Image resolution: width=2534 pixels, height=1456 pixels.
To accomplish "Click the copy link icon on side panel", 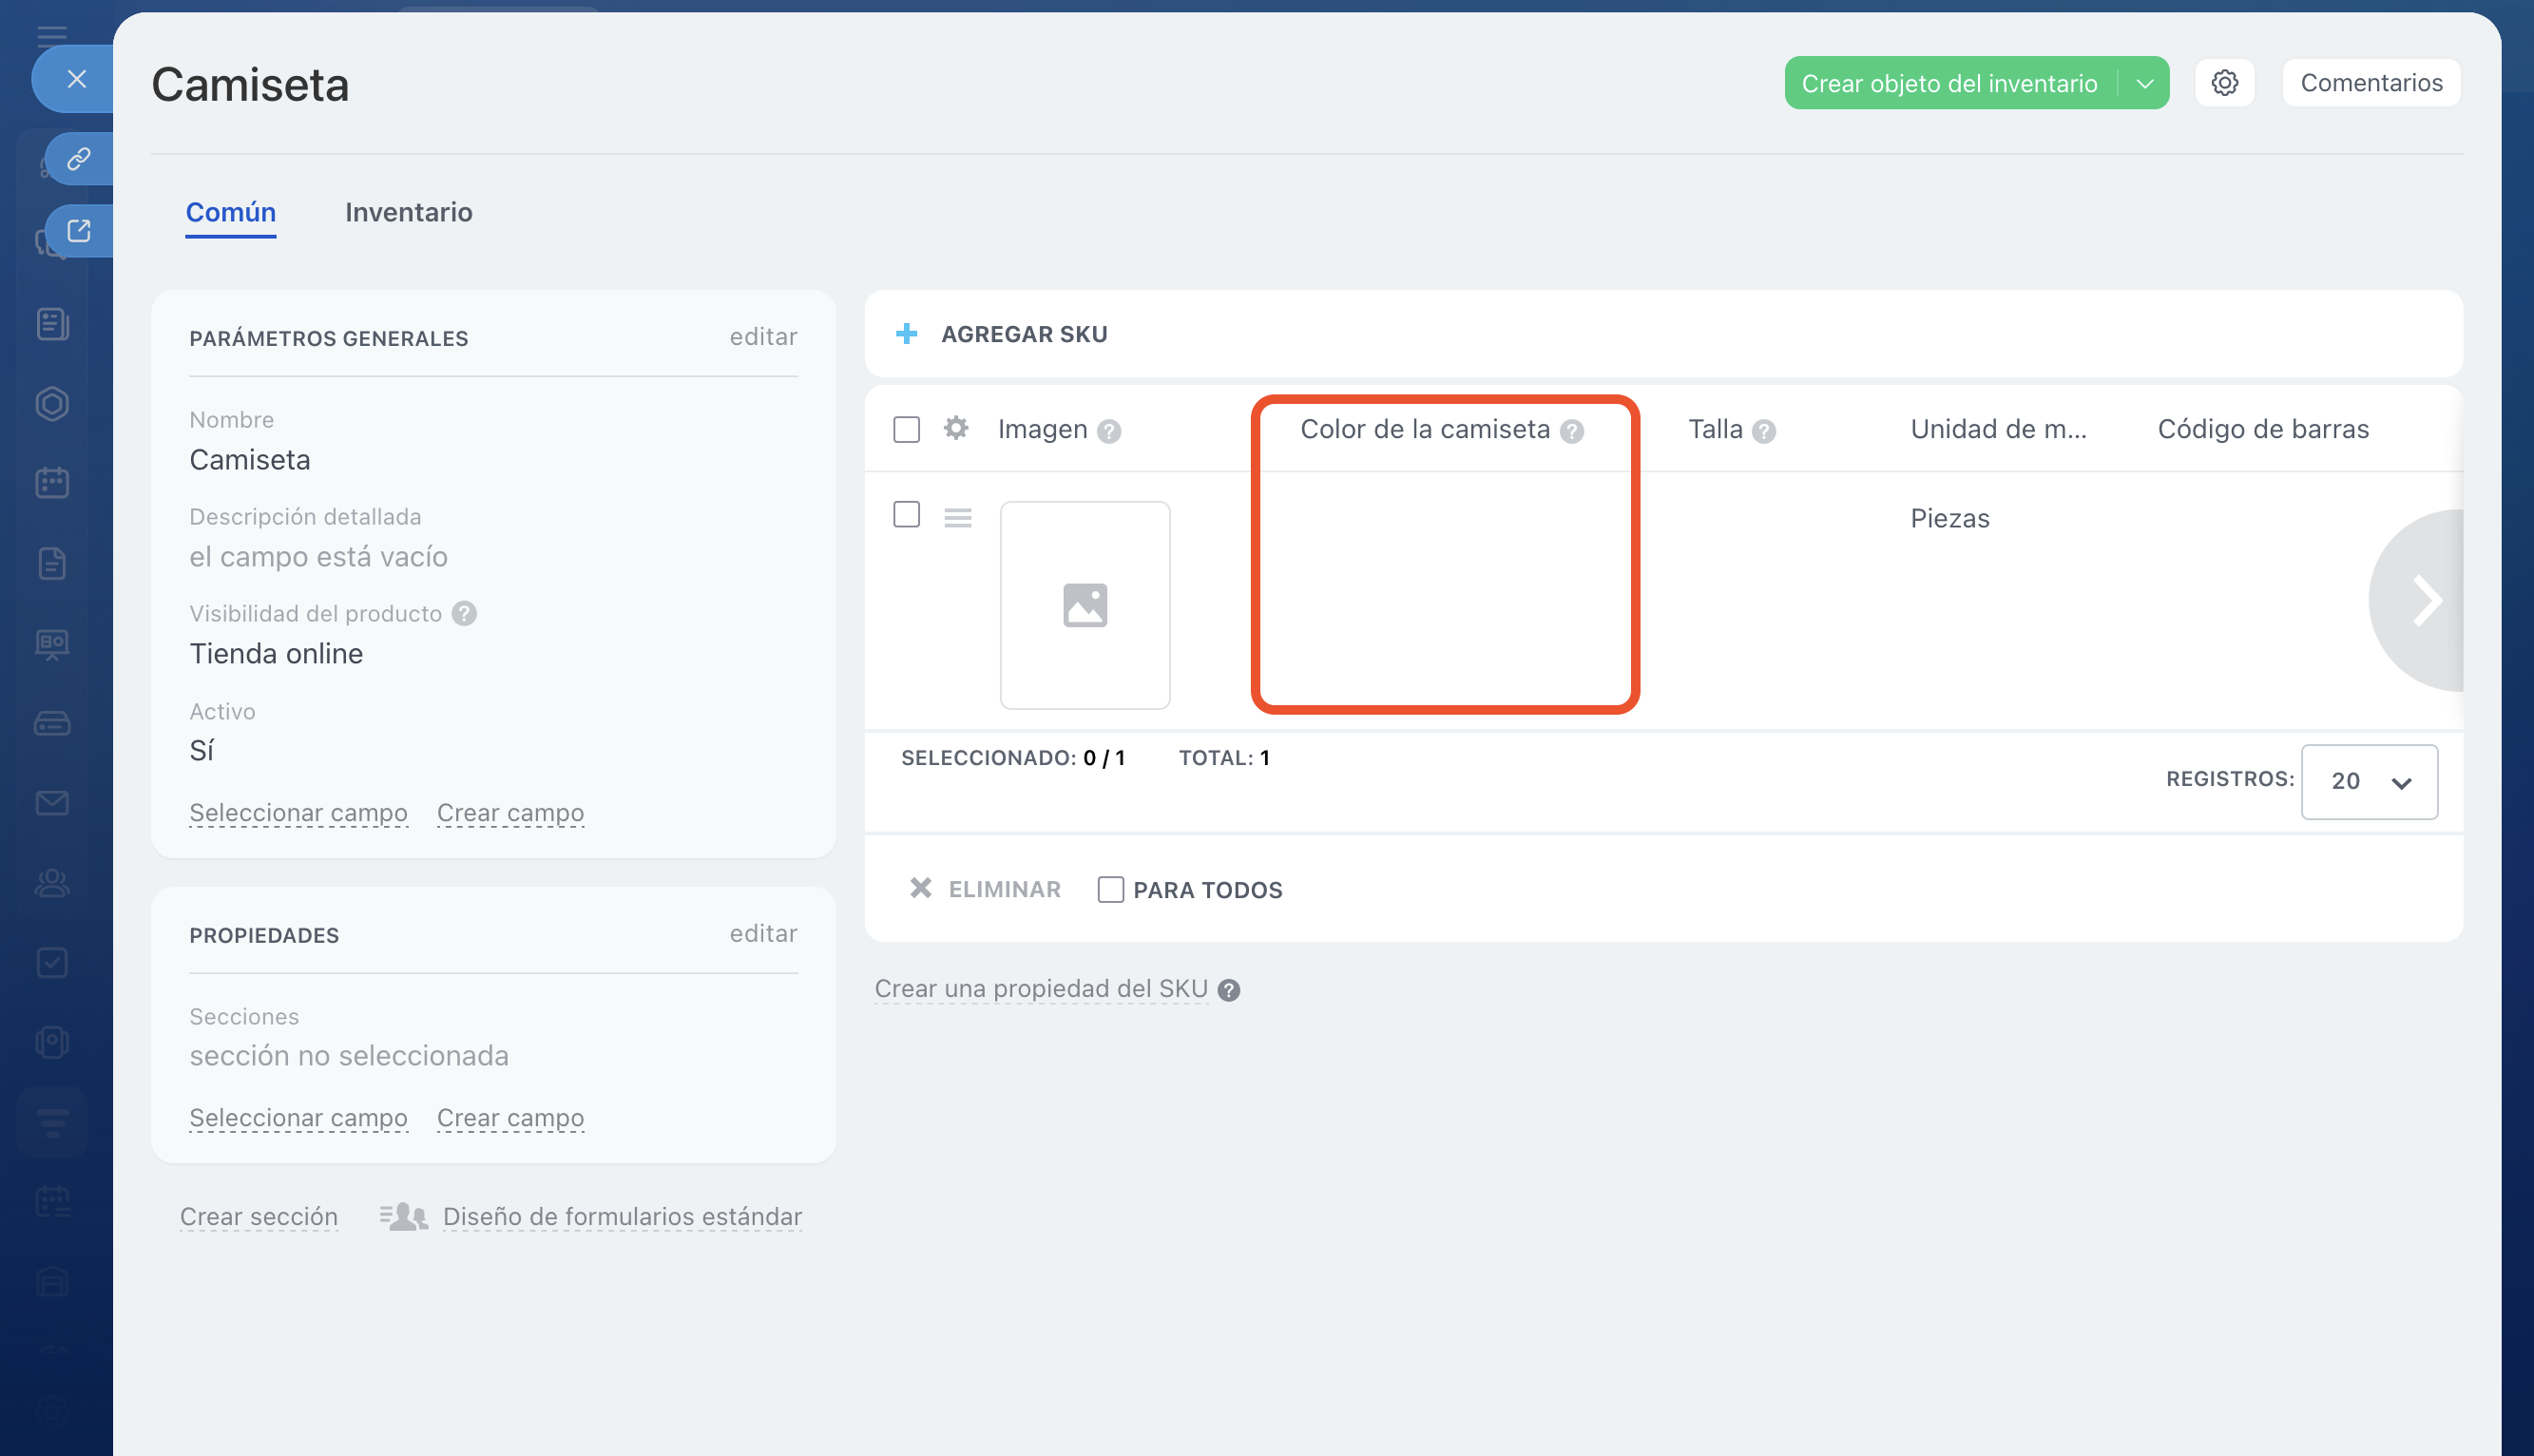I will (x=79, y=159).
